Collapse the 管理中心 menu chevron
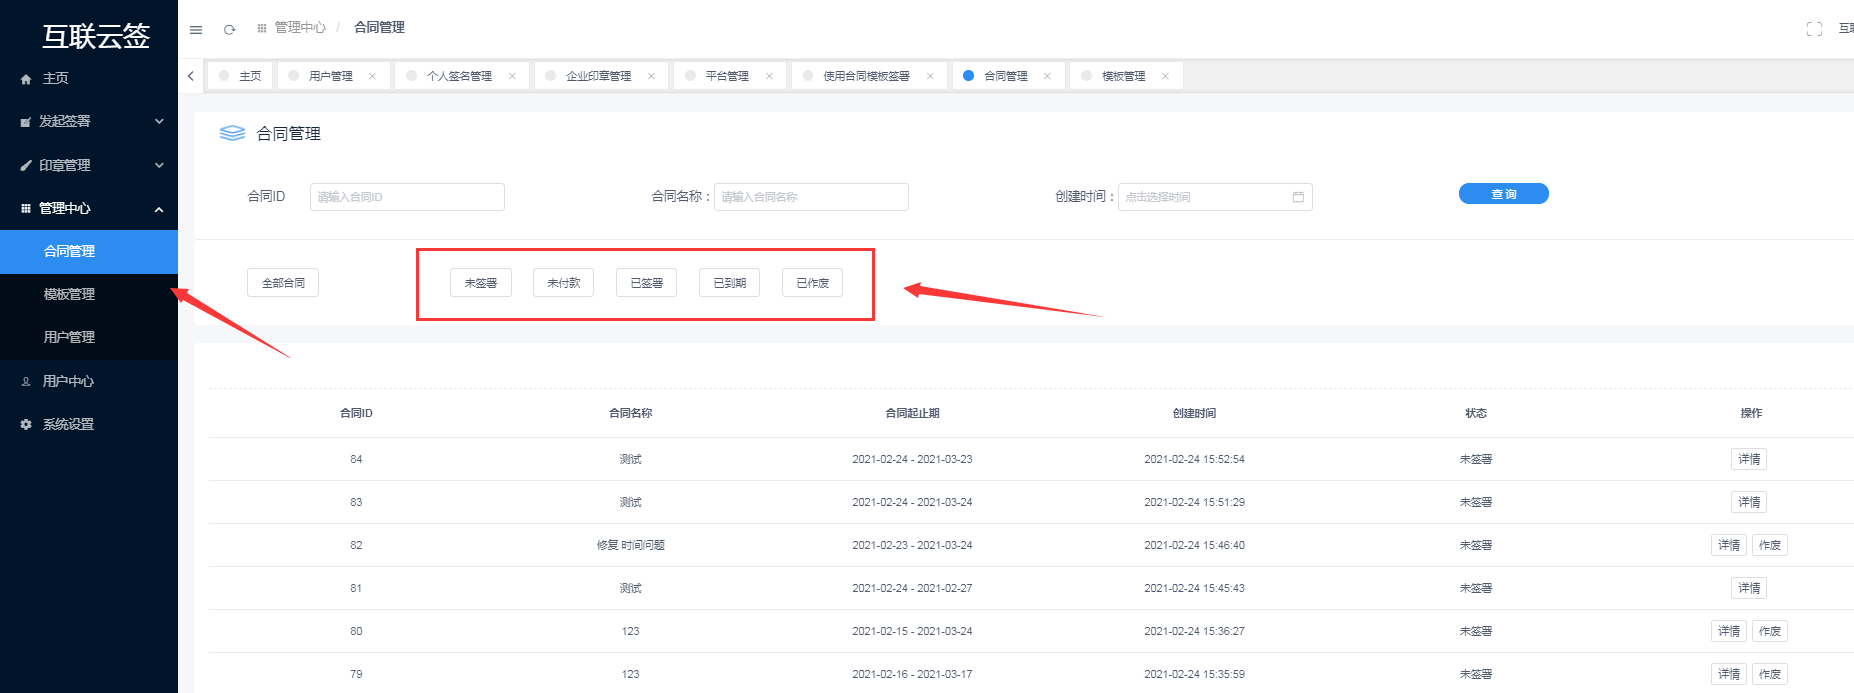 (159, 209)
